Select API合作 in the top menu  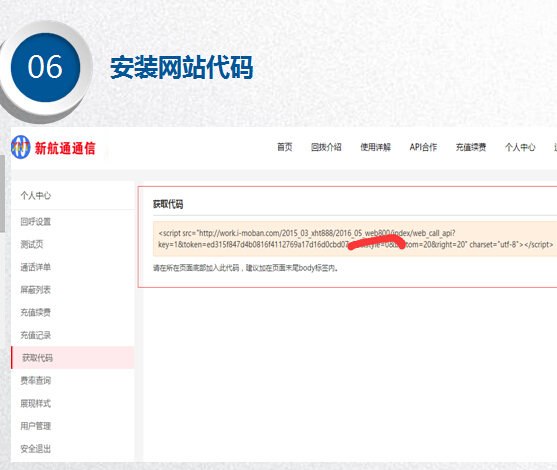pyautogui.click(x=423, y=147)
